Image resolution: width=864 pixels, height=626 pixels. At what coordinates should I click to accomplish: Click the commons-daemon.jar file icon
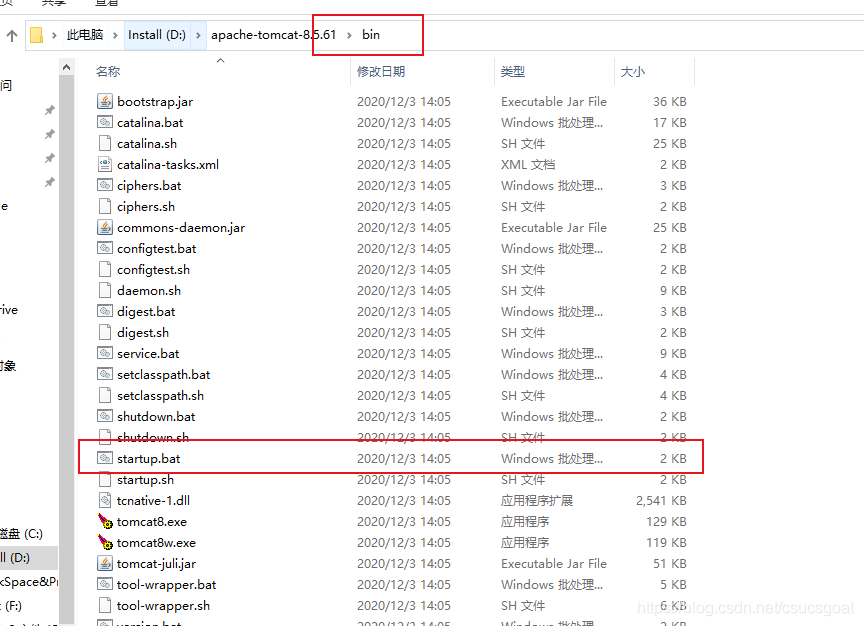click(105, 228)
